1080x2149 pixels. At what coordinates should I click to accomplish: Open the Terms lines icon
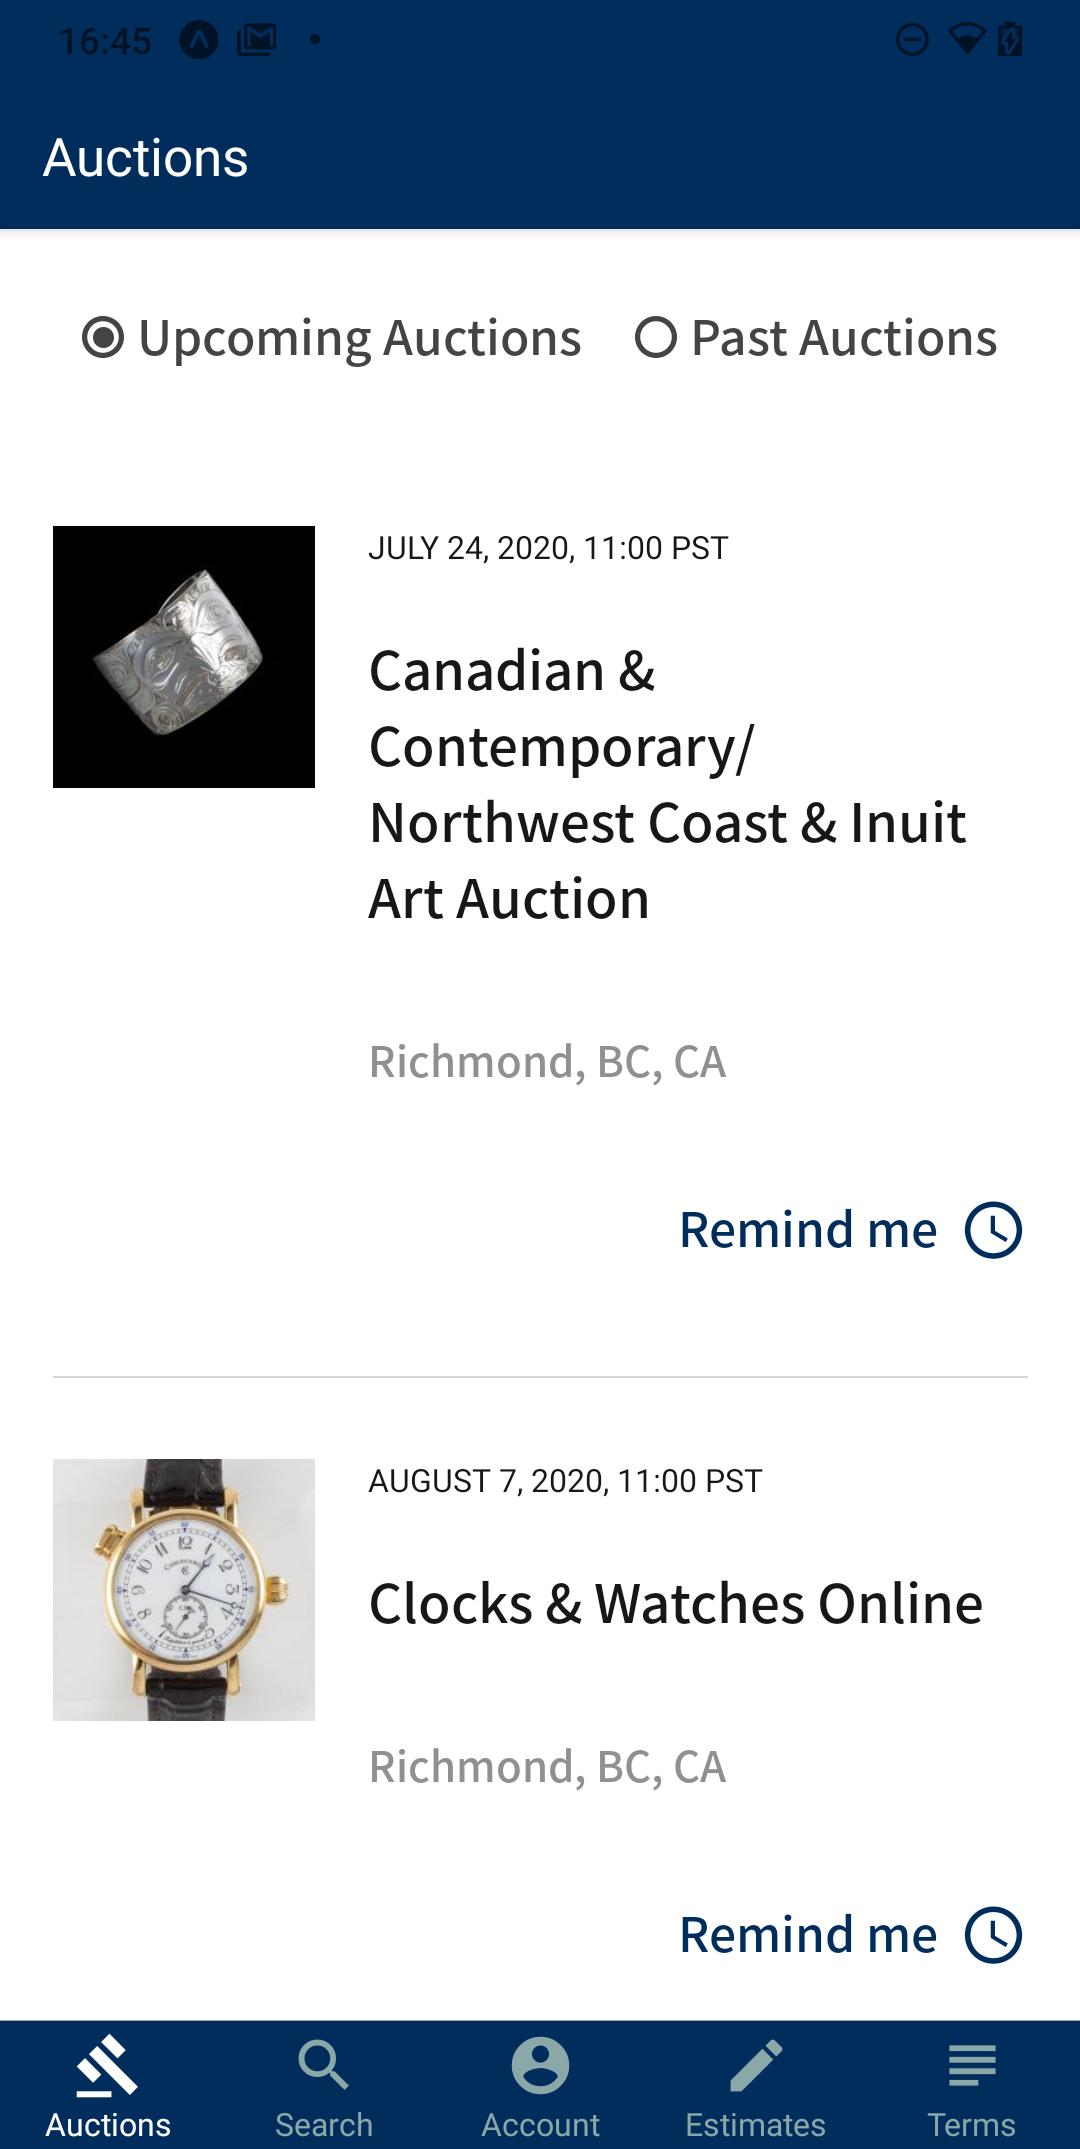pyautogui.click(x=972, y=2066)
